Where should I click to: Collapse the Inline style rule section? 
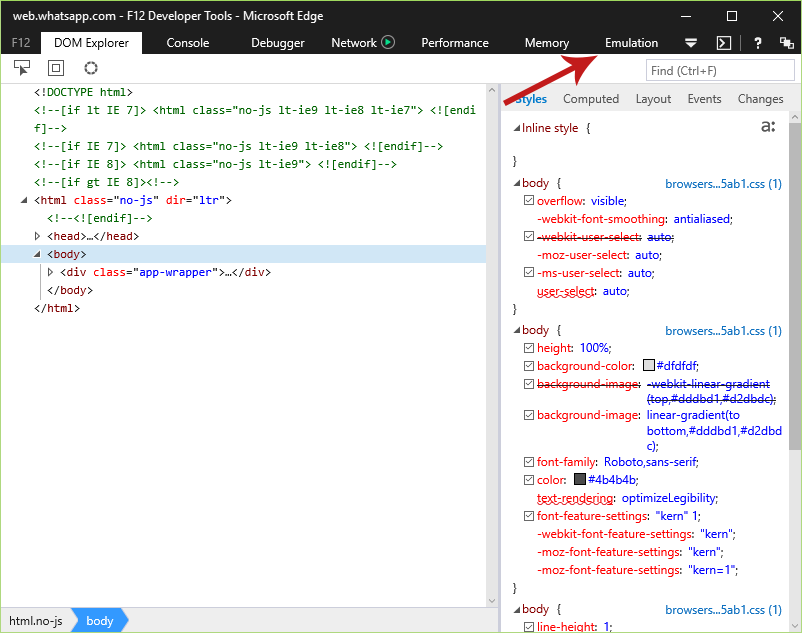[517, 128]
